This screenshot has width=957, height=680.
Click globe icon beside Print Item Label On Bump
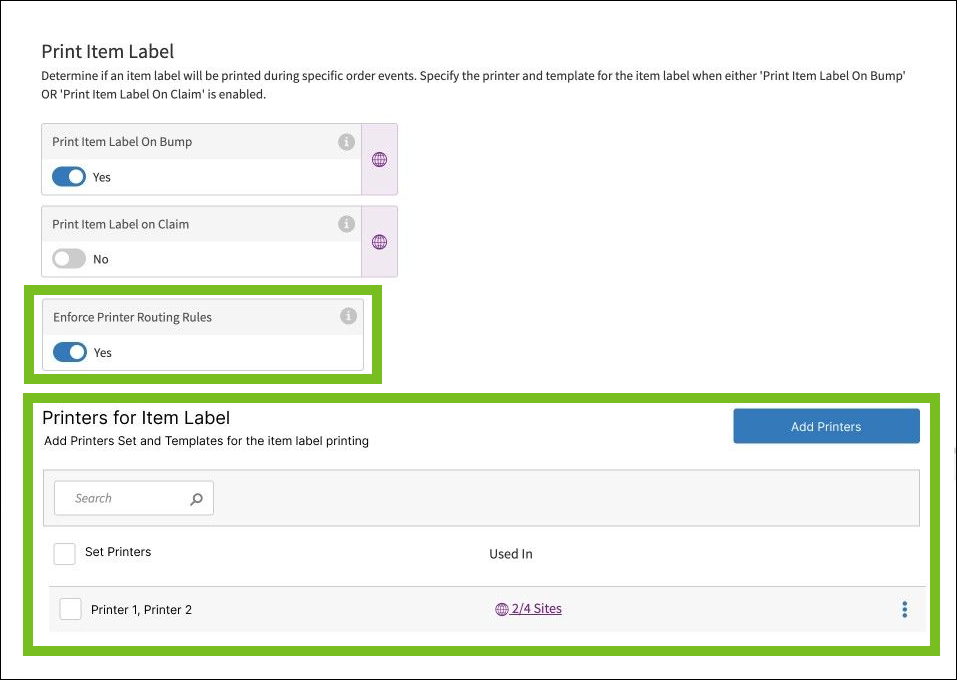379,159
